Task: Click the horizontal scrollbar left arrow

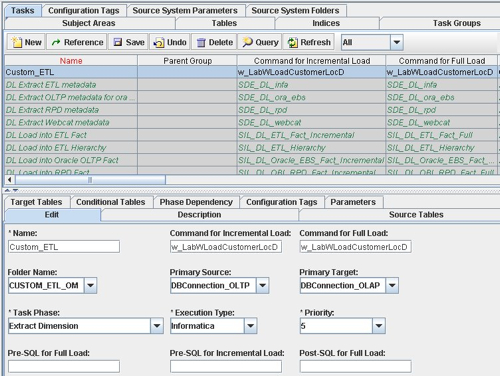Action: [x=10, y=180]
